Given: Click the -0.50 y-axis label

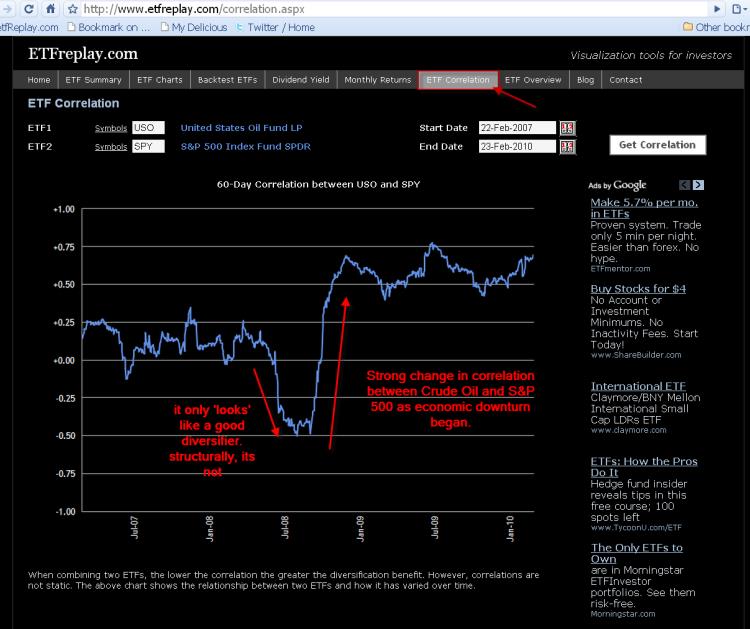Looking at the screenshot, I should [x=65, y=436].
